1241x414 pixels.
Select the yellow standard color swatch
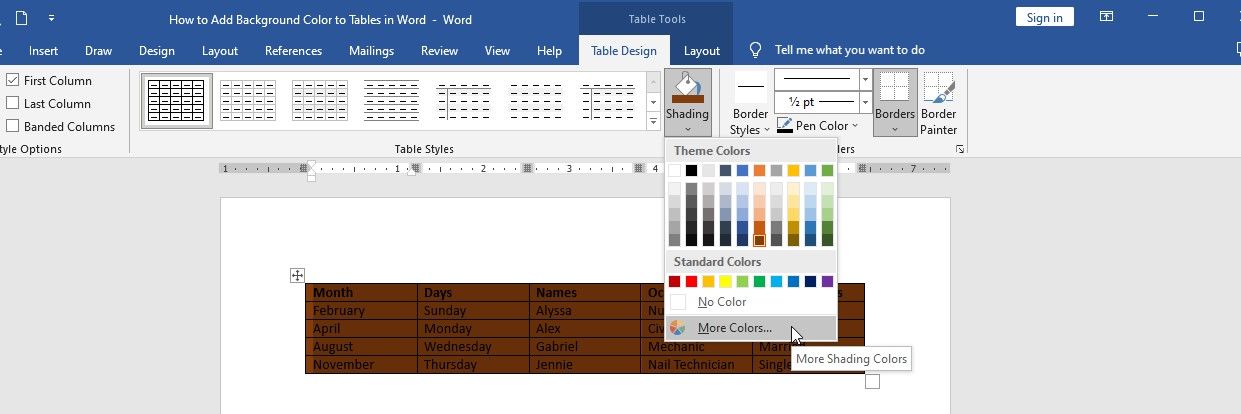tap(726, 281)
